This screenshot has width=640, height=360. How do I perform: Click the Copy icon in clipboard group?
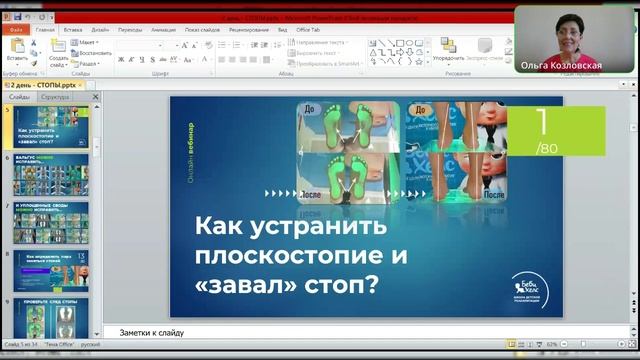34,53
